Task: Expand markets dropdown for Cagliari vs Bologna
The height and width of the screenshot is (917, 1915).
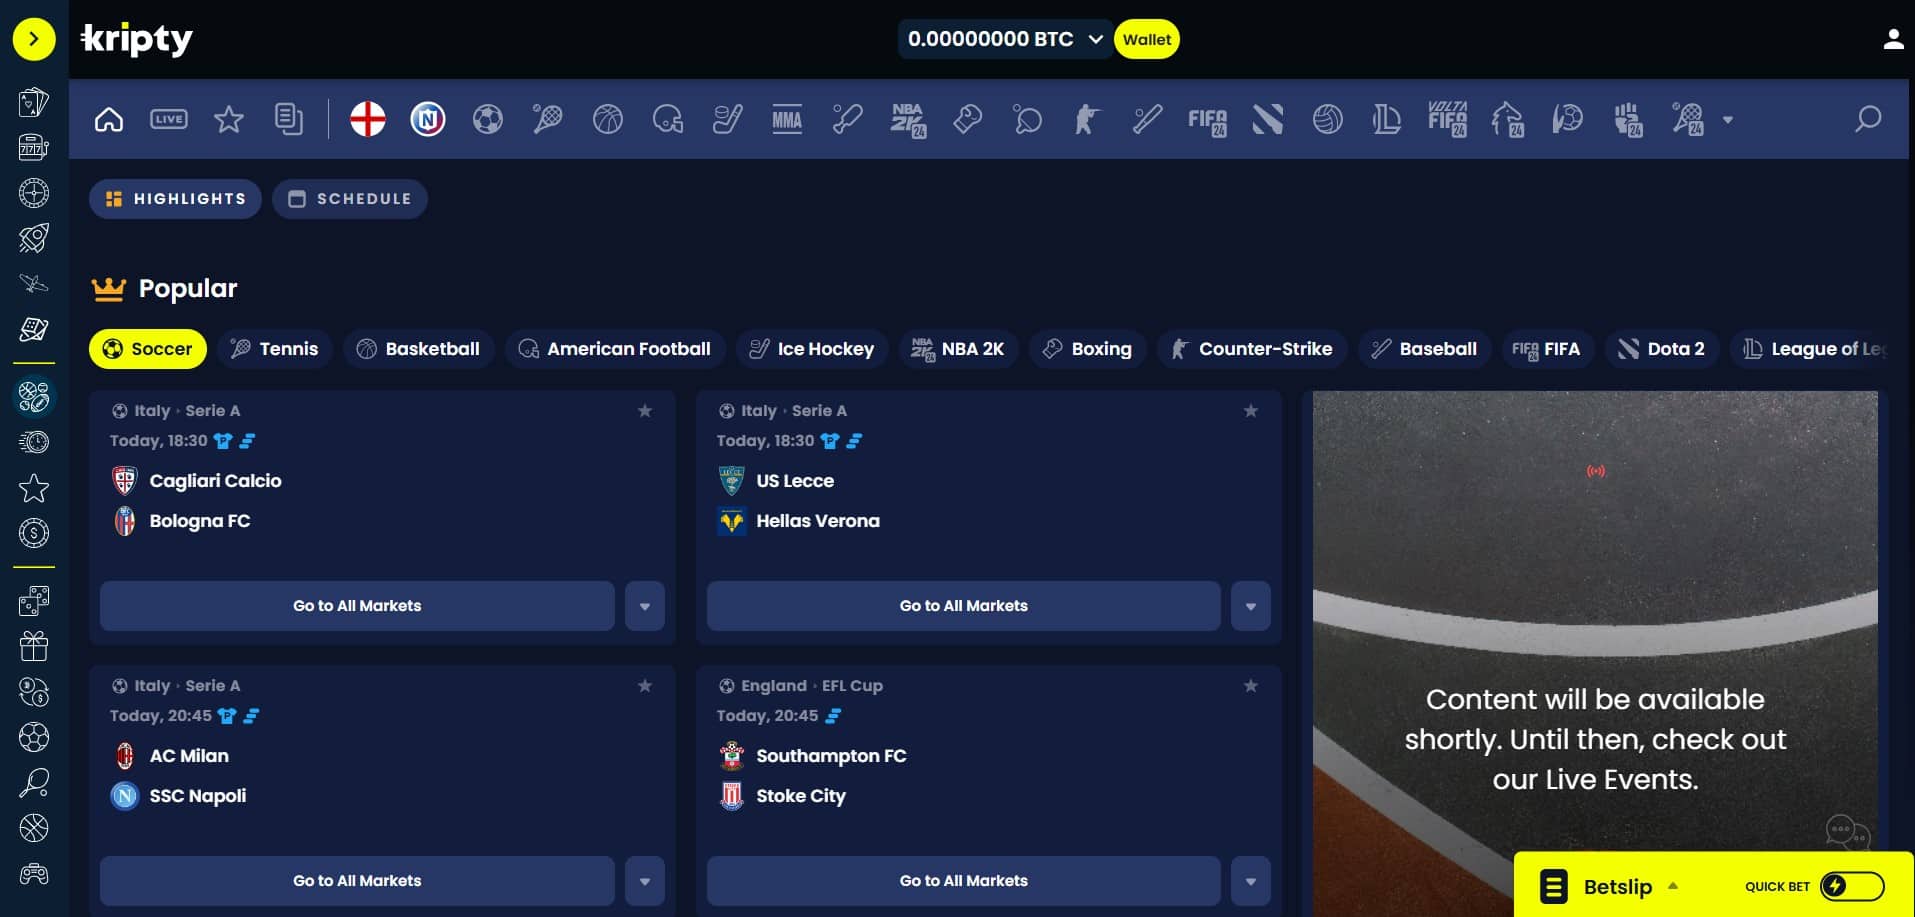Action: point(645,606)
